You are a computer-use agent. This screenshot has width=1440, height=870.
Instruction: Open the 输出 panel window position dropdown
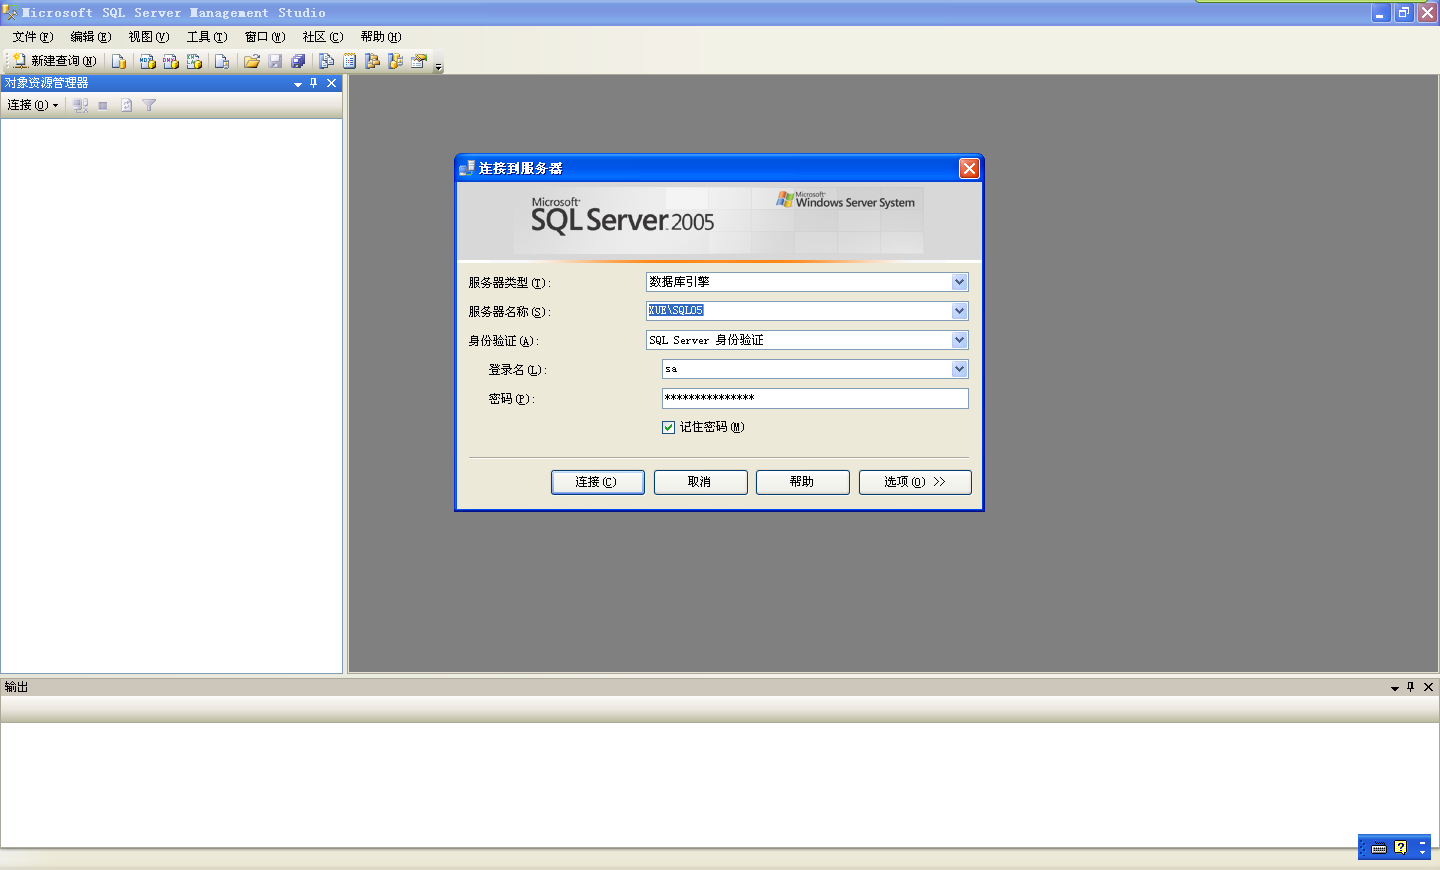1395,688
